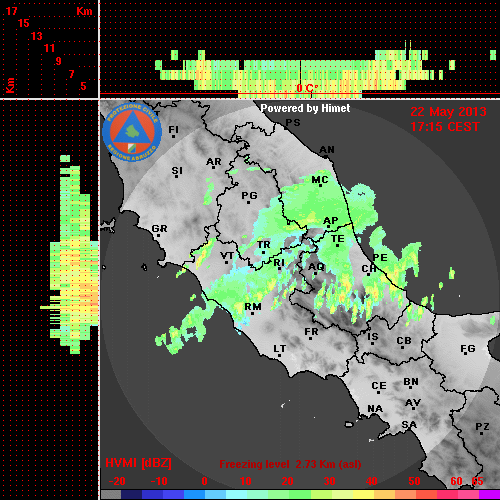This screenshot has width=500, height=500.
Task: Click the PS city label
Action: tap(293, 123)
